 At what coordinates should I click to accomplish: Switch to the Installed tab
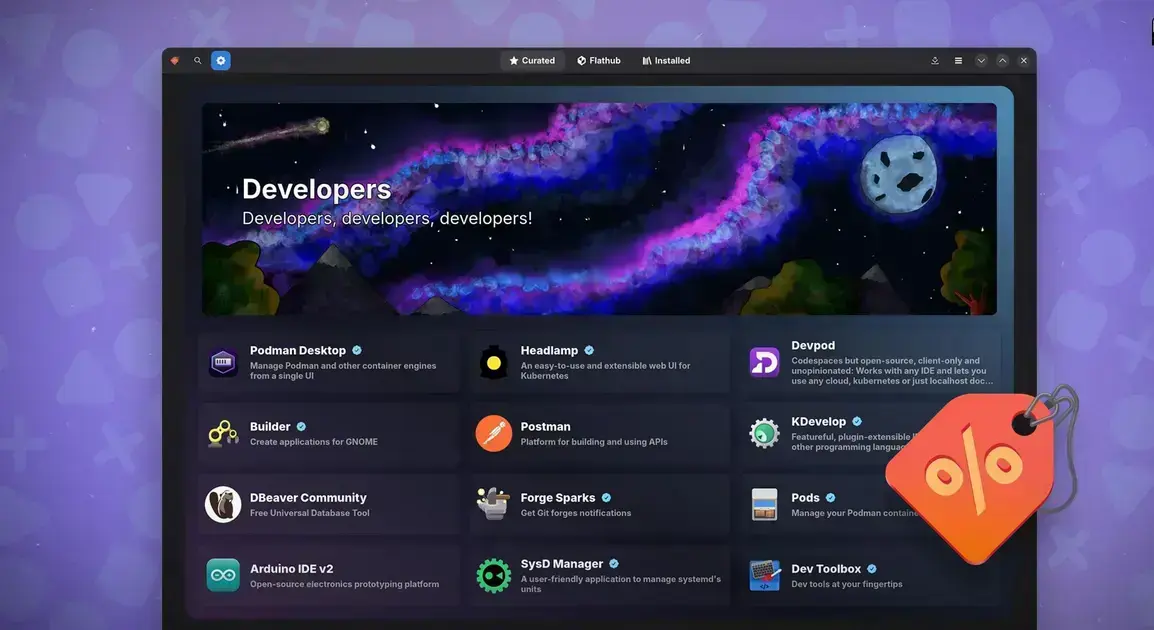[x=666, y=60]
